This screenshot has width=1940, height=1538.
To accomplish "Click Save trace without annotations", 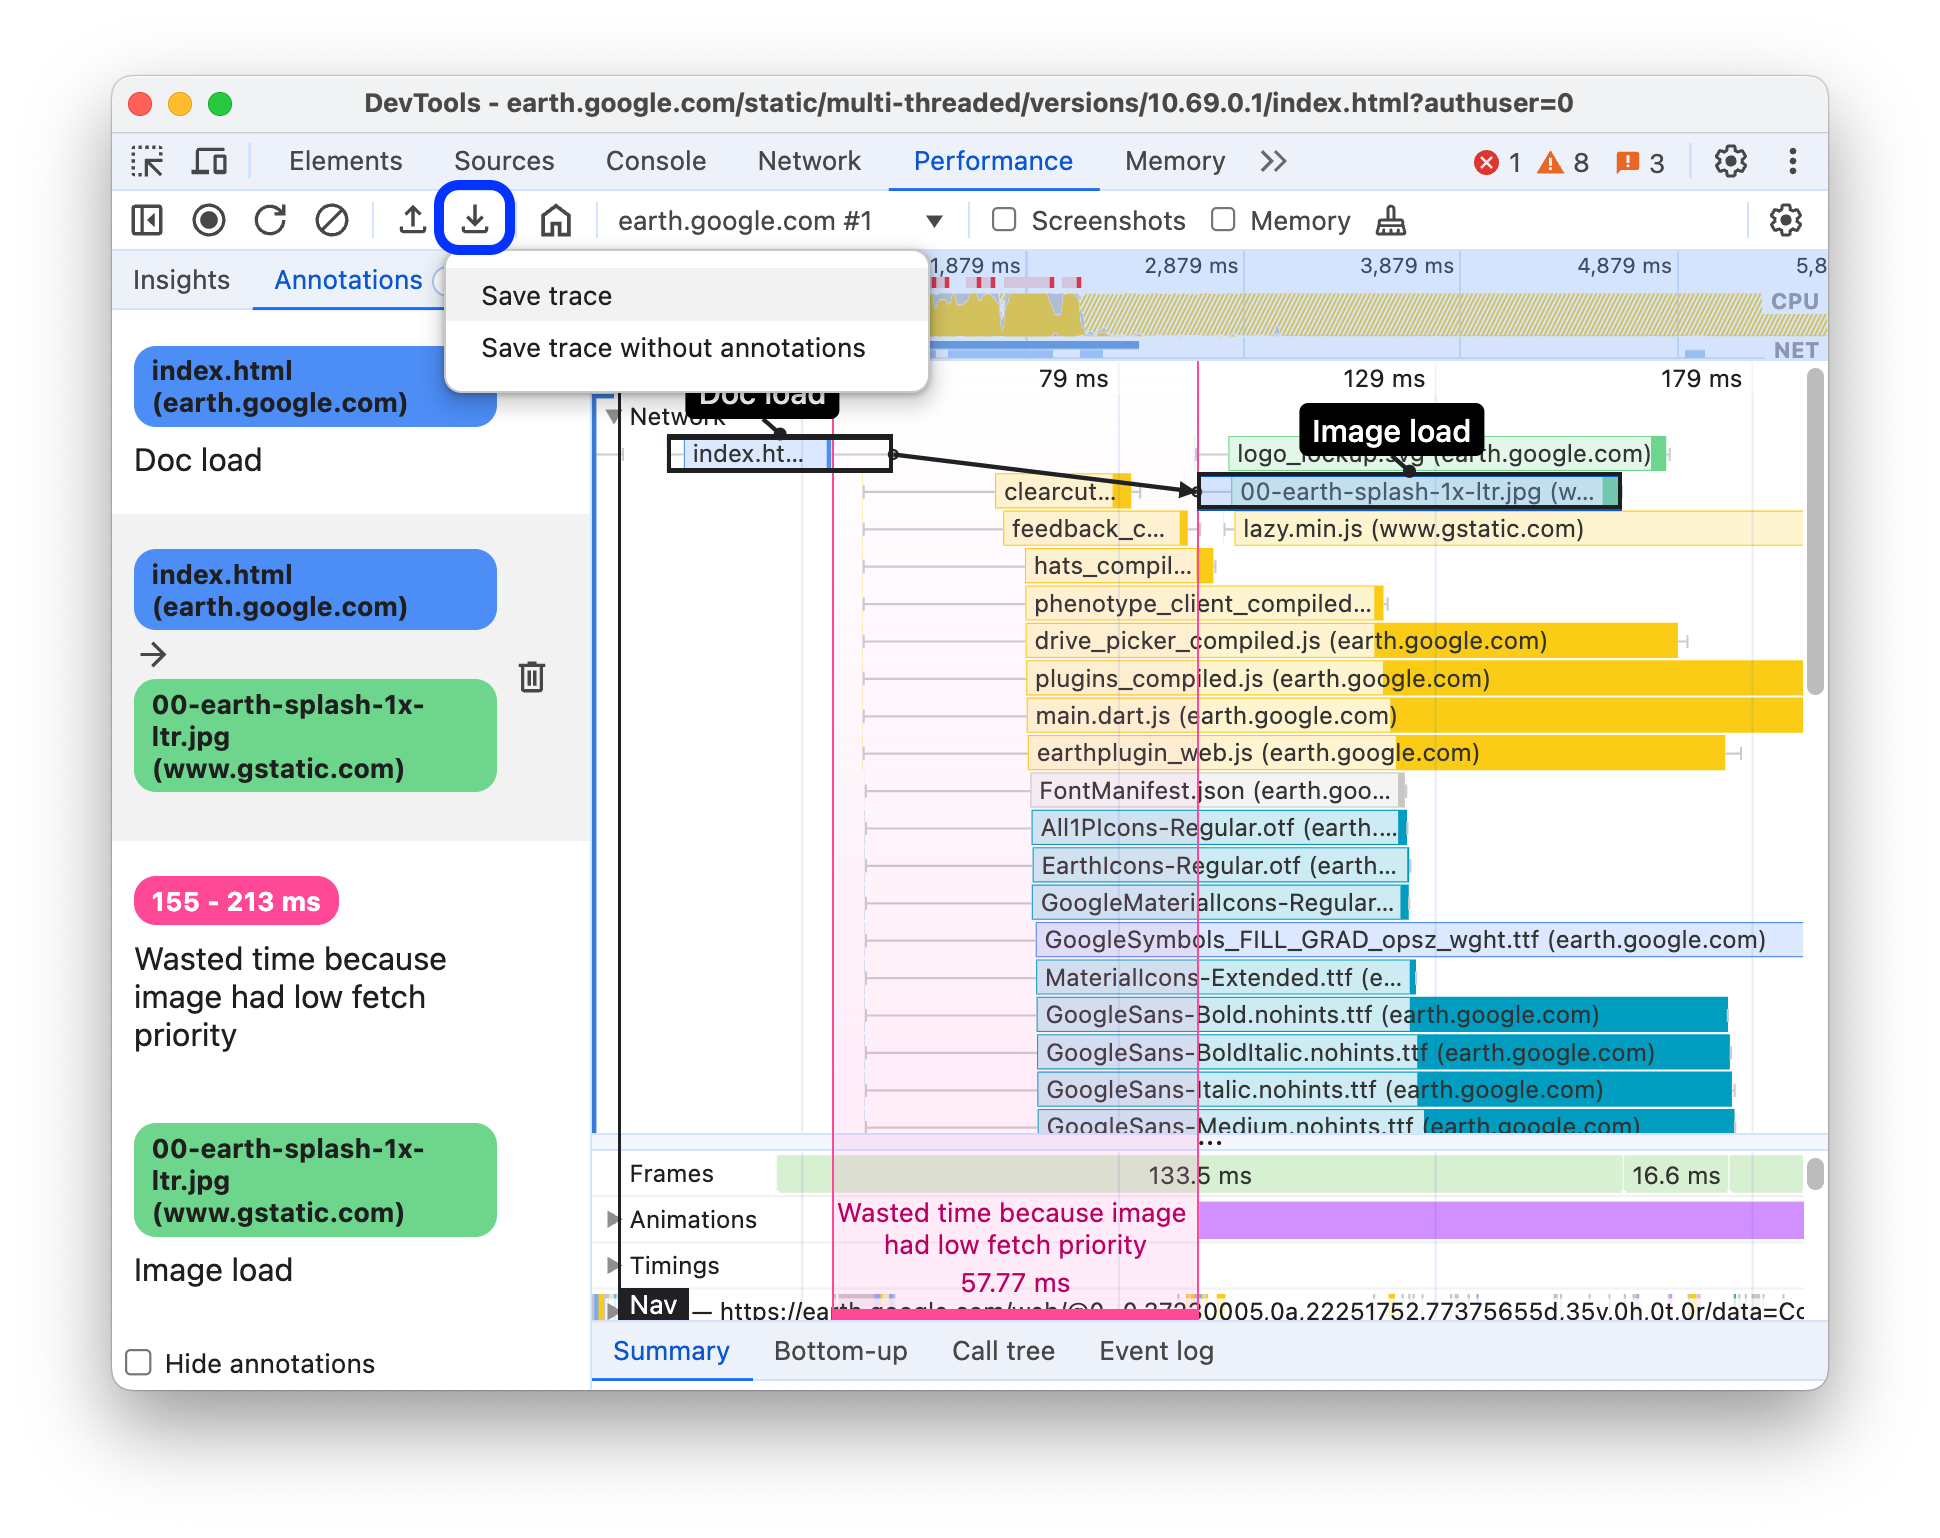I will click(x=676, y=348).
